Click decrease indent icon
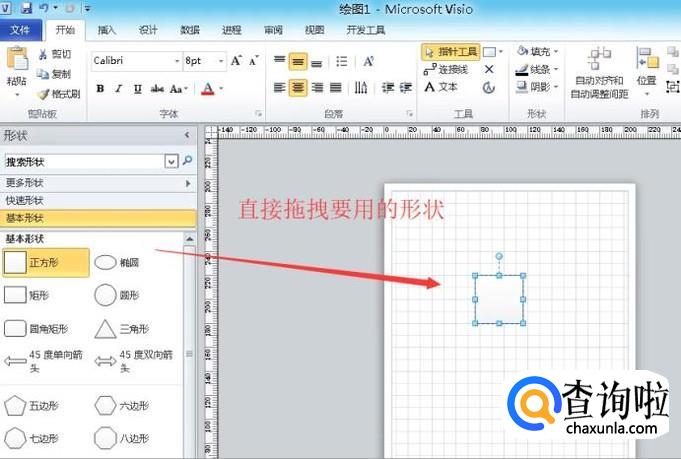 (x=387, y=88)
